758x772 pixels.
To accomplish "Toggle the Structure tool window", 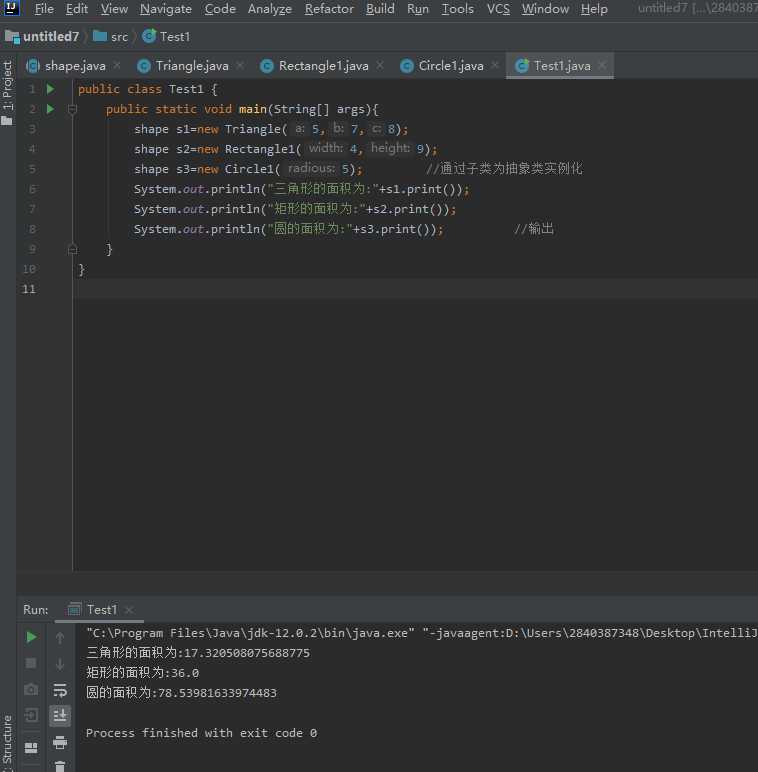I will tap(7, 742).
